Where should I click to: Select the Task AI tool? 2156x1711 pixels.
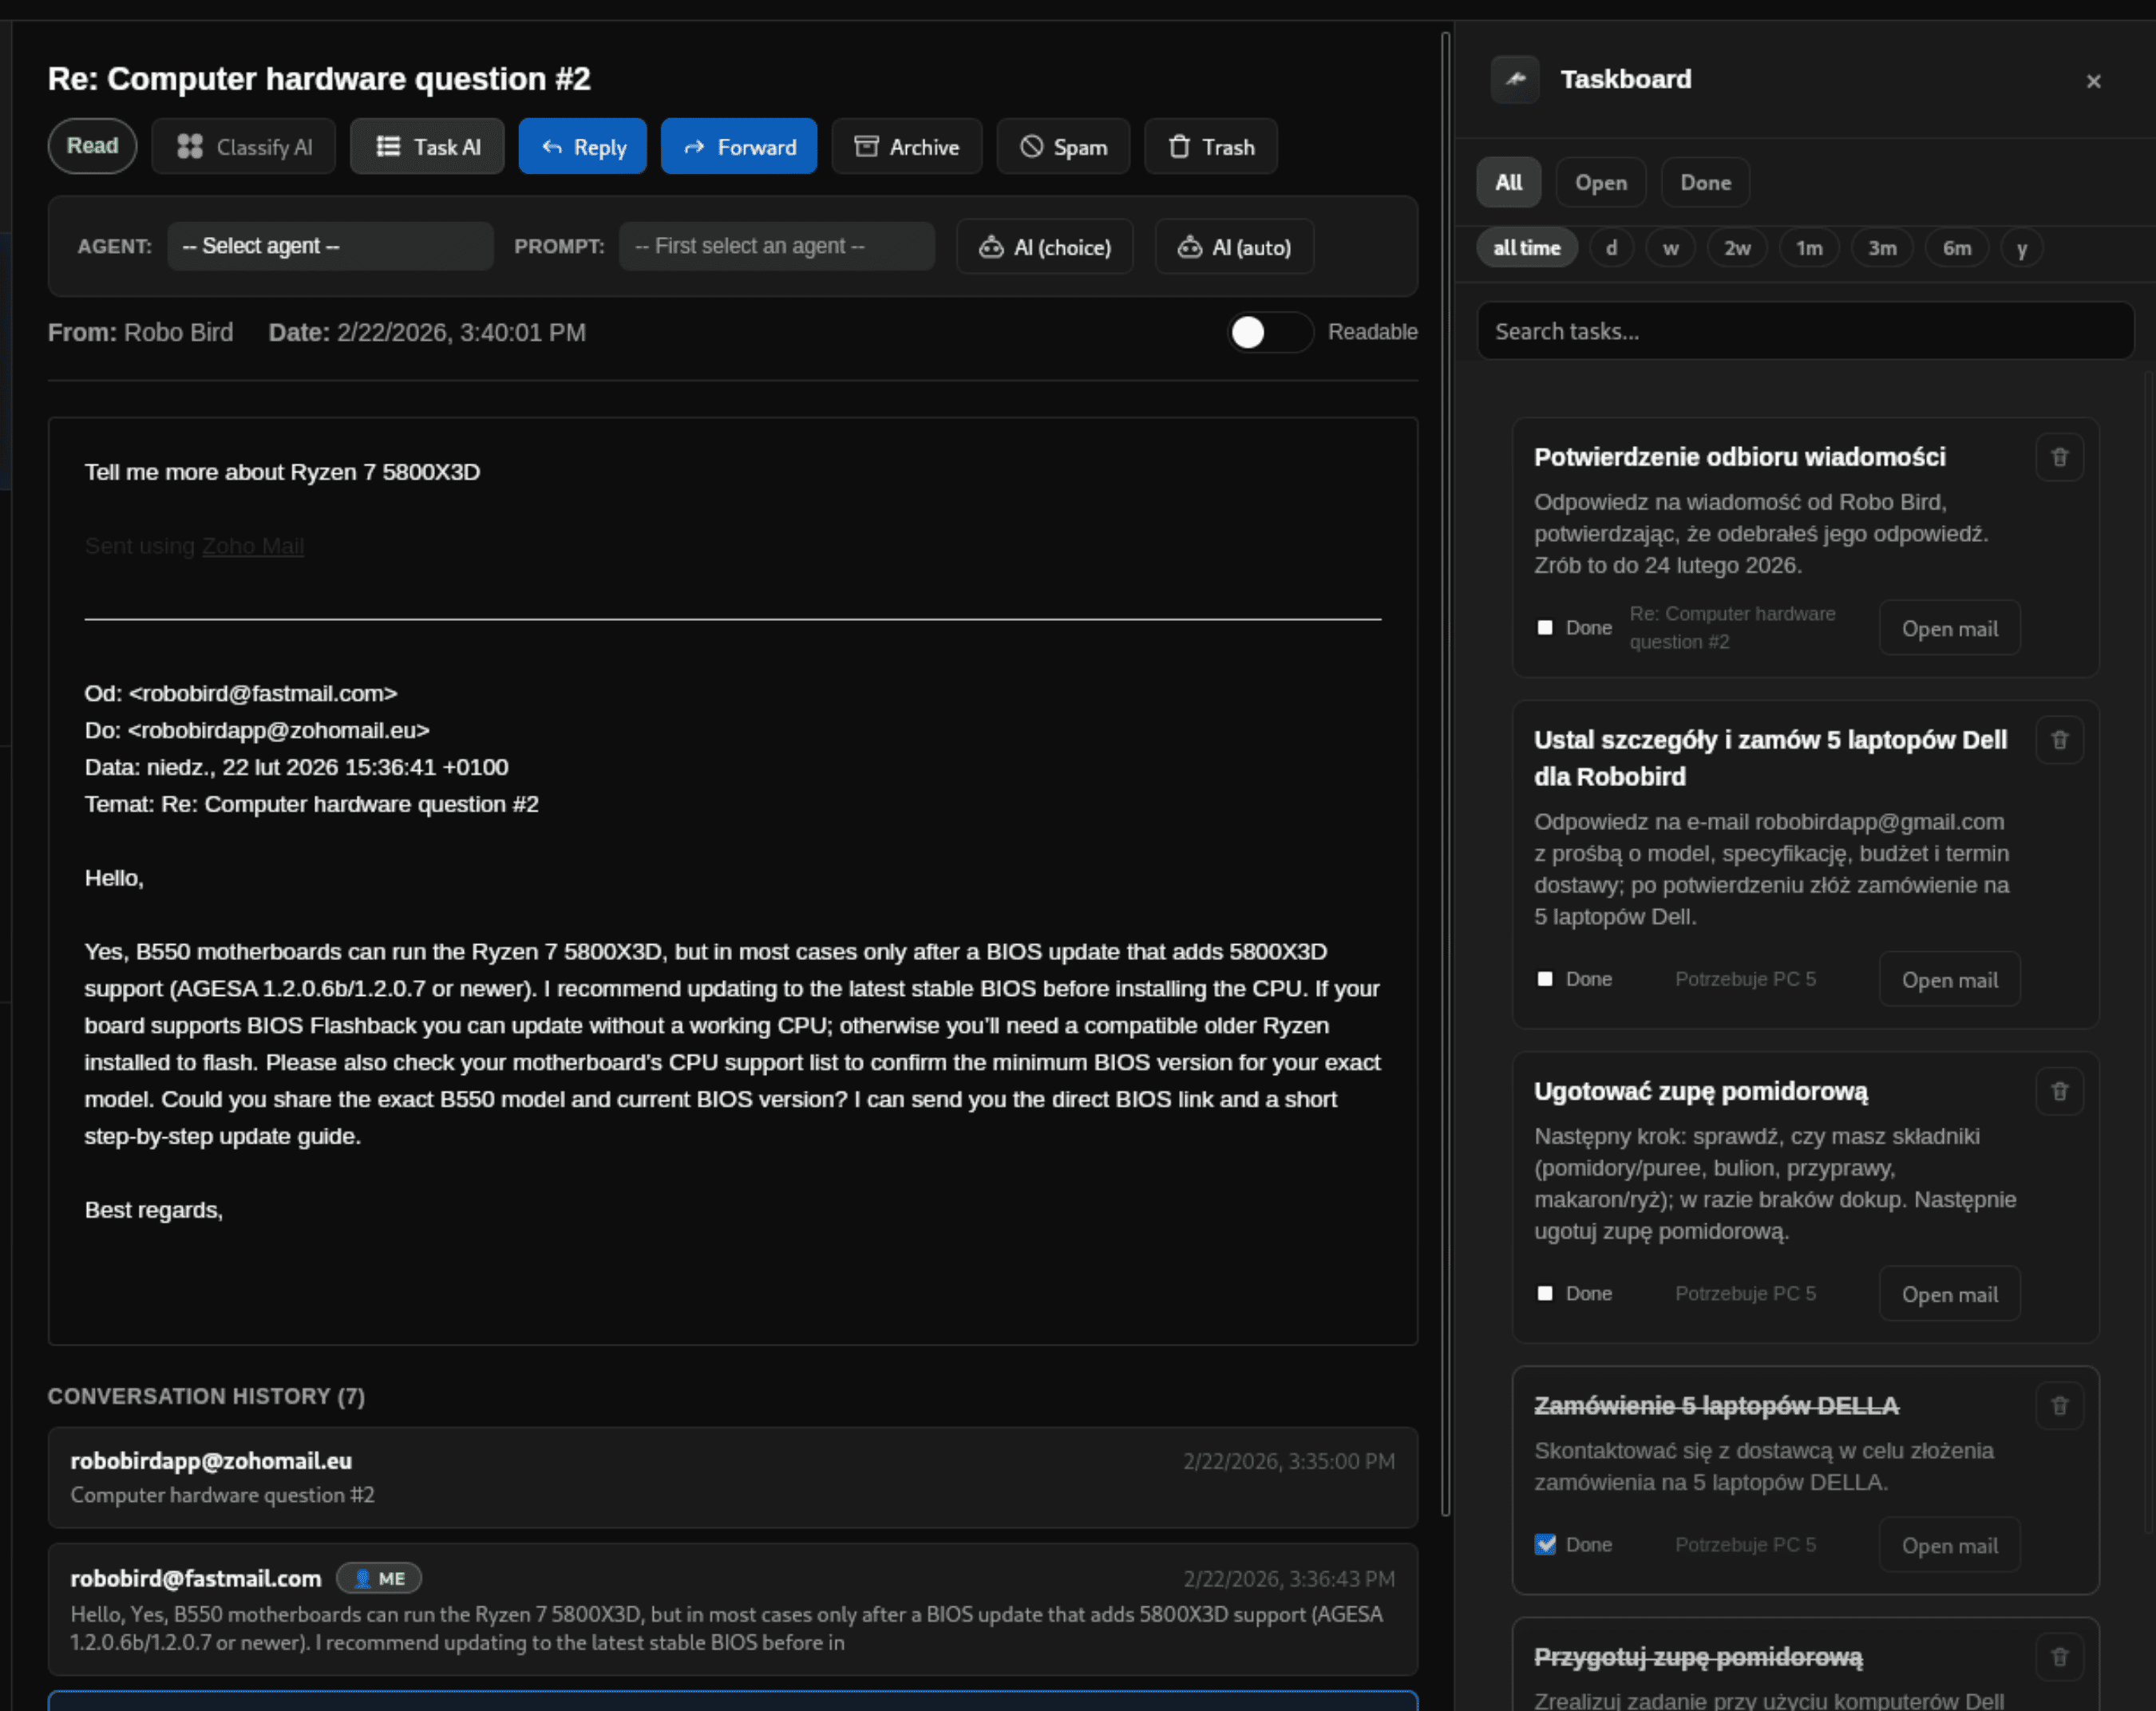[x=427, y=146]
